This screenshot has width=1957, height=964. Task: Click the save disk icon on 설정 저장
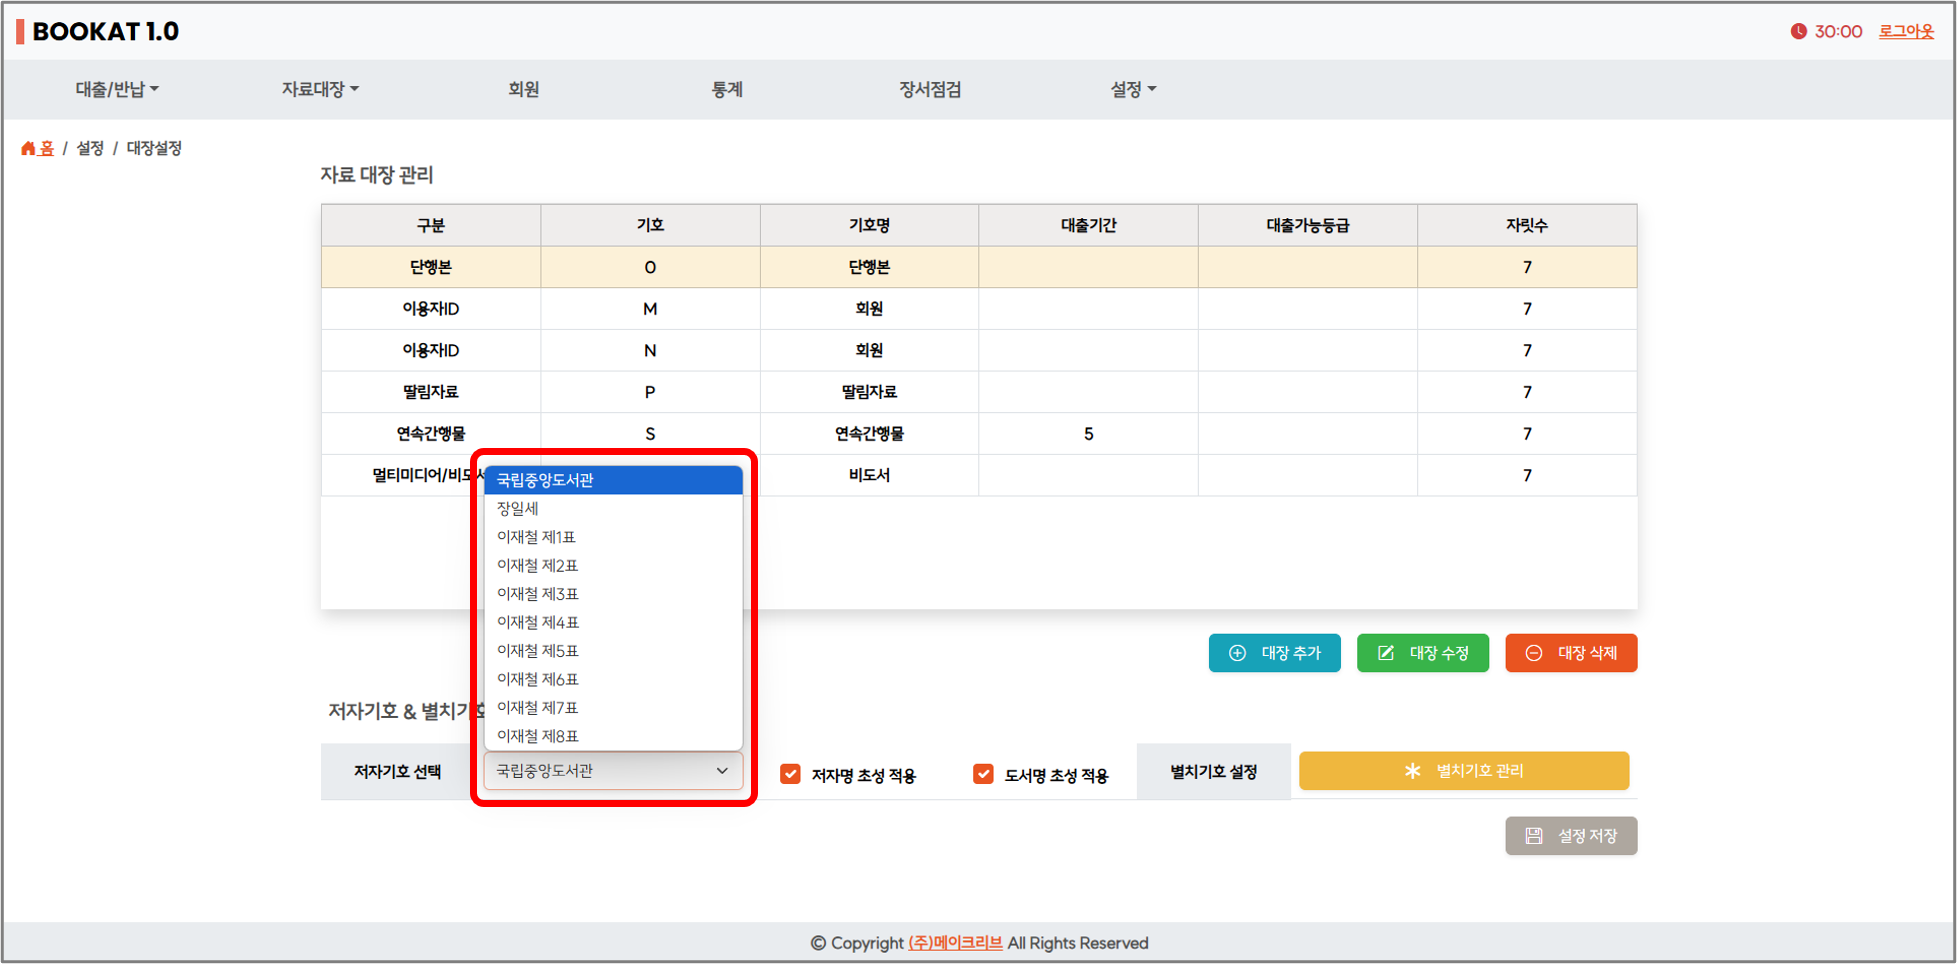coord(1534,836)
